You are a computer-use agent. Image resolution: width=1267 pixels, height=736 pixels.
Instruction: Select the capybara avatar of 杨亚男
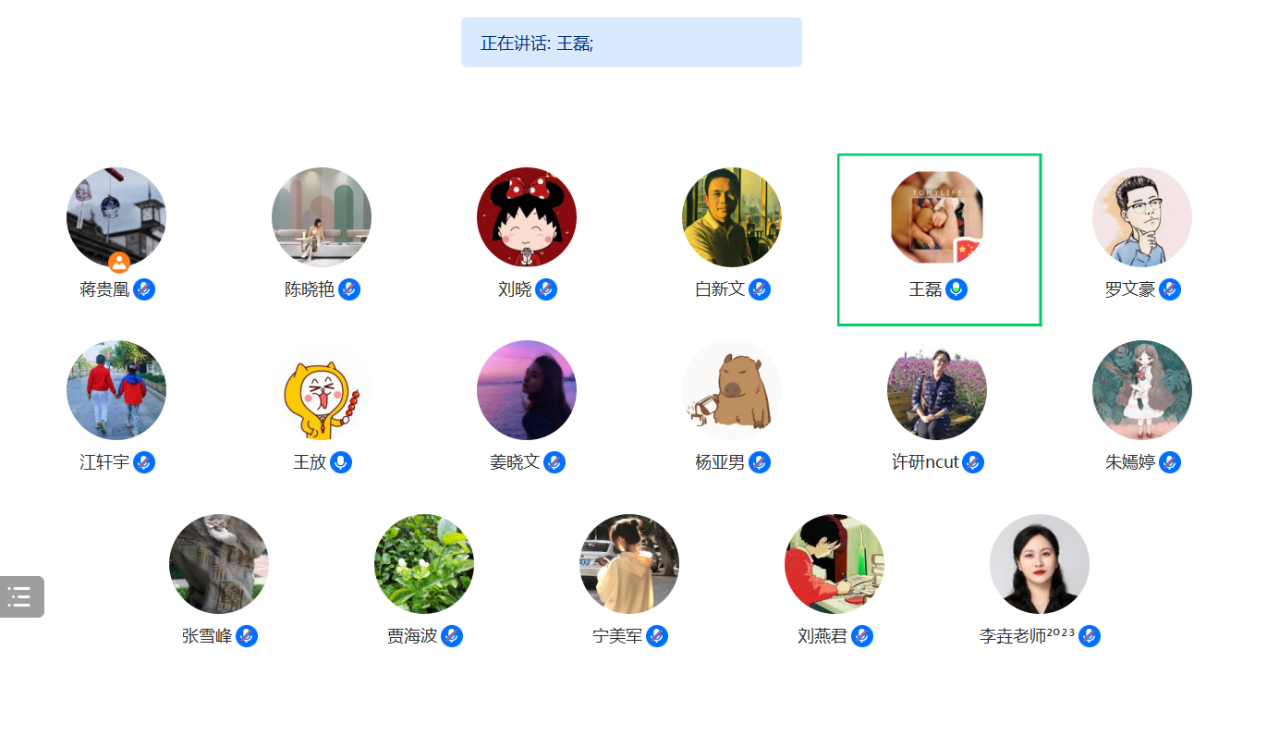click(x=732, y=390)
